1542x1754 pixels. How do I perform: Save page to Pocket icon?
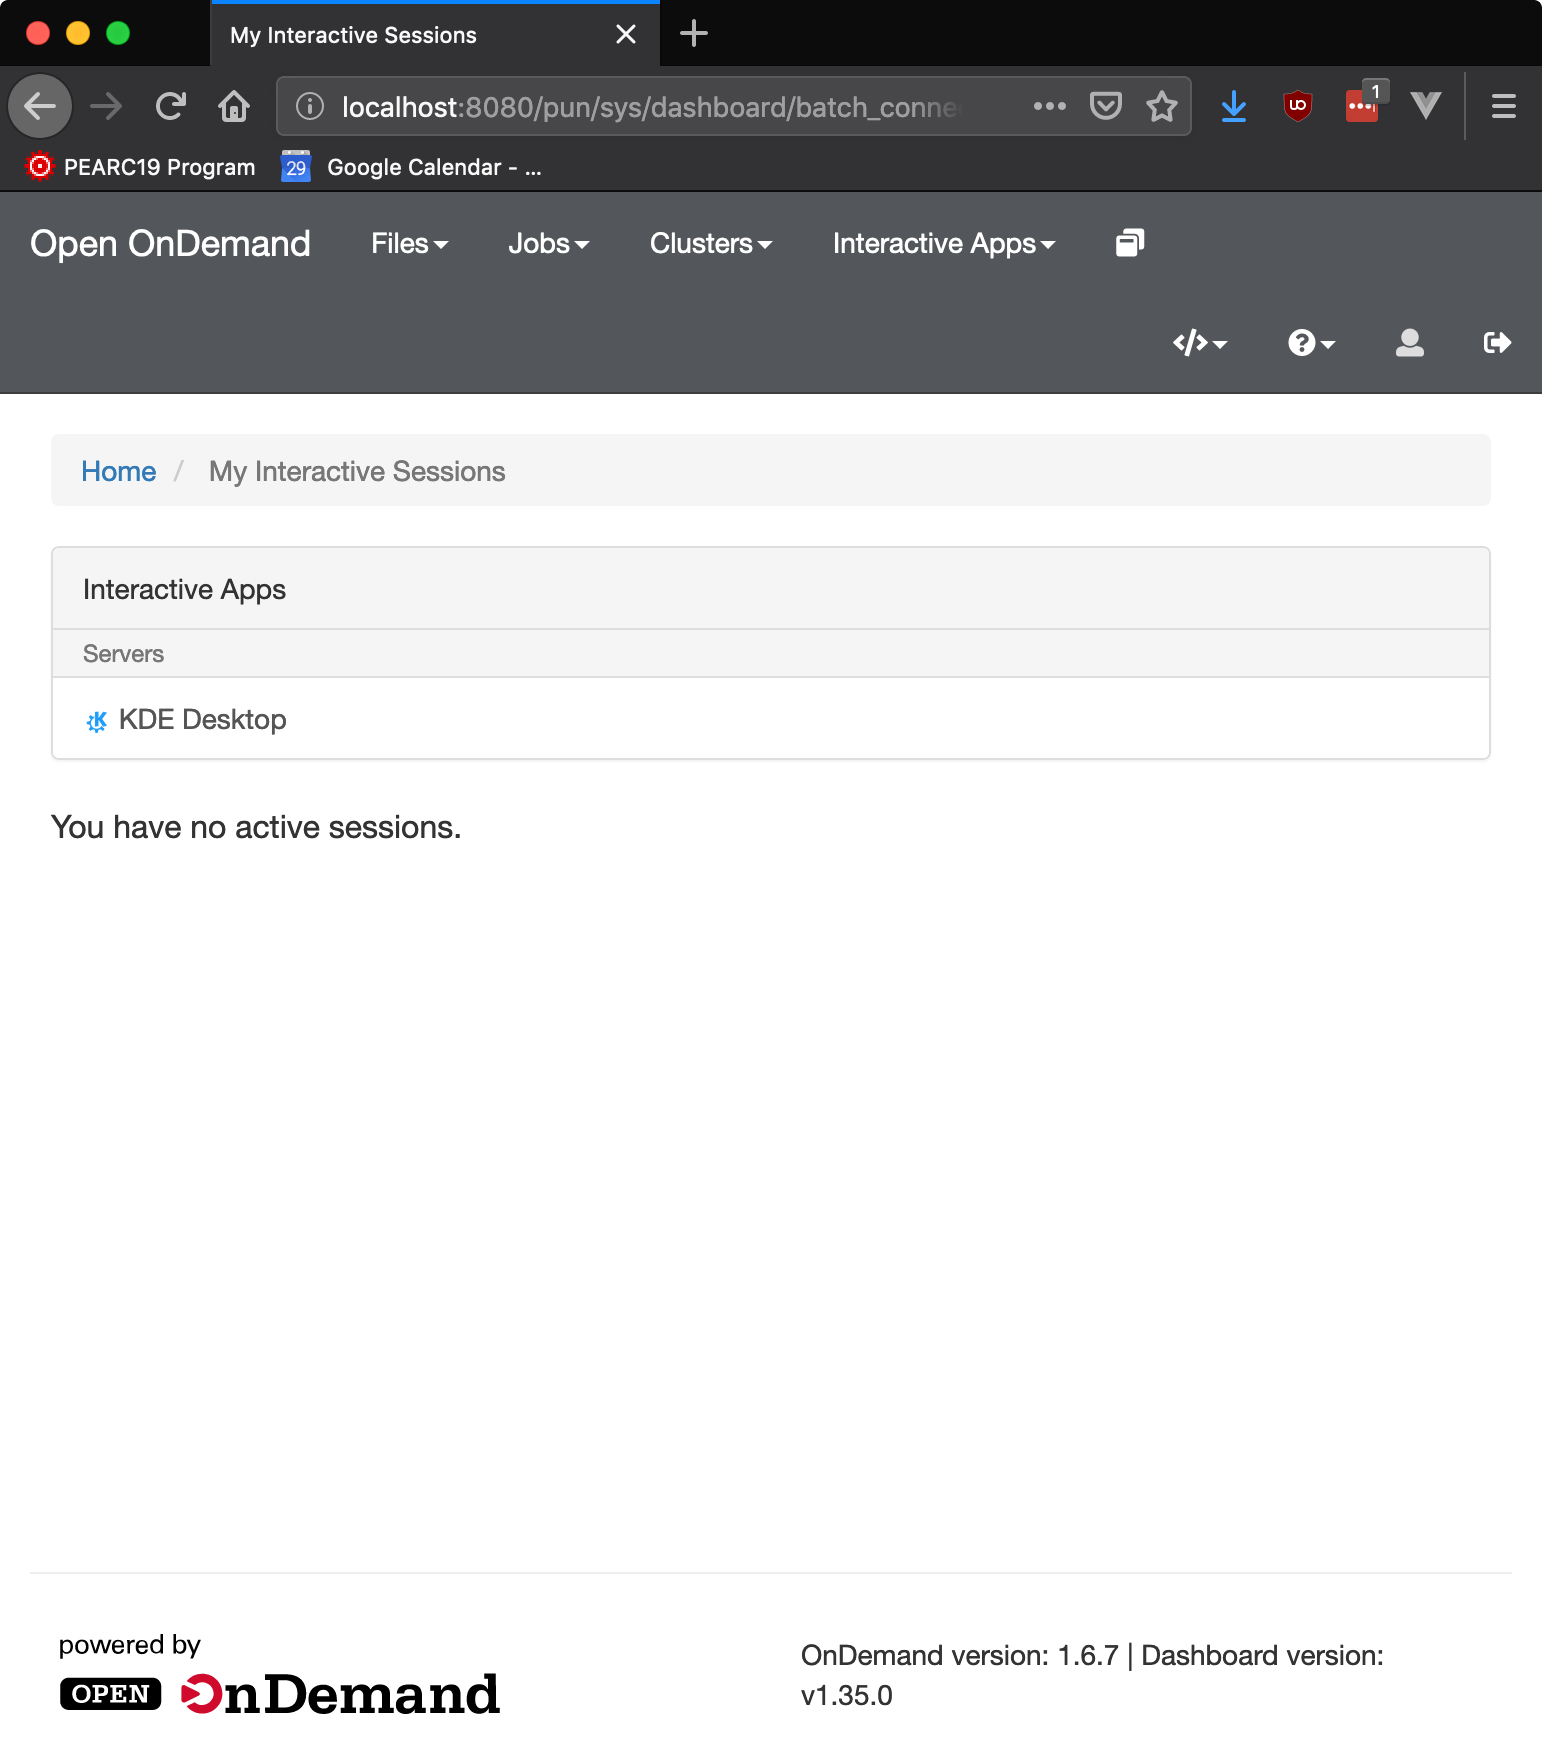tap(1105, 106)
